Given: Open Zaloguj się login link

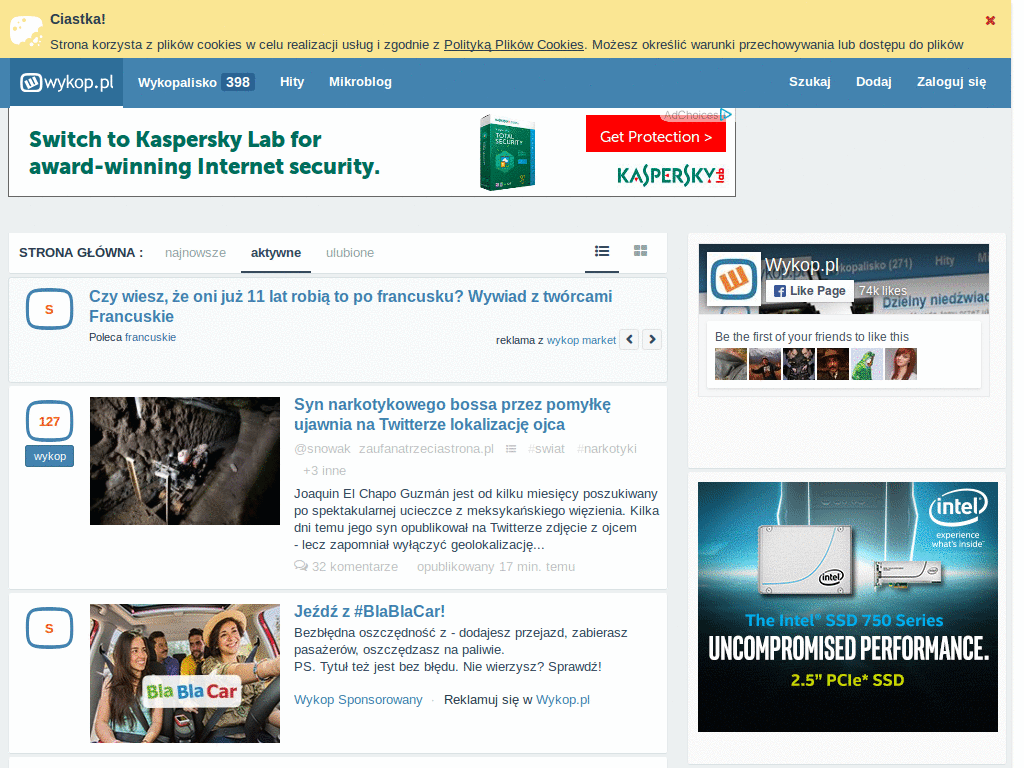Looking at the screenshot, I should [x=951, y=82].
